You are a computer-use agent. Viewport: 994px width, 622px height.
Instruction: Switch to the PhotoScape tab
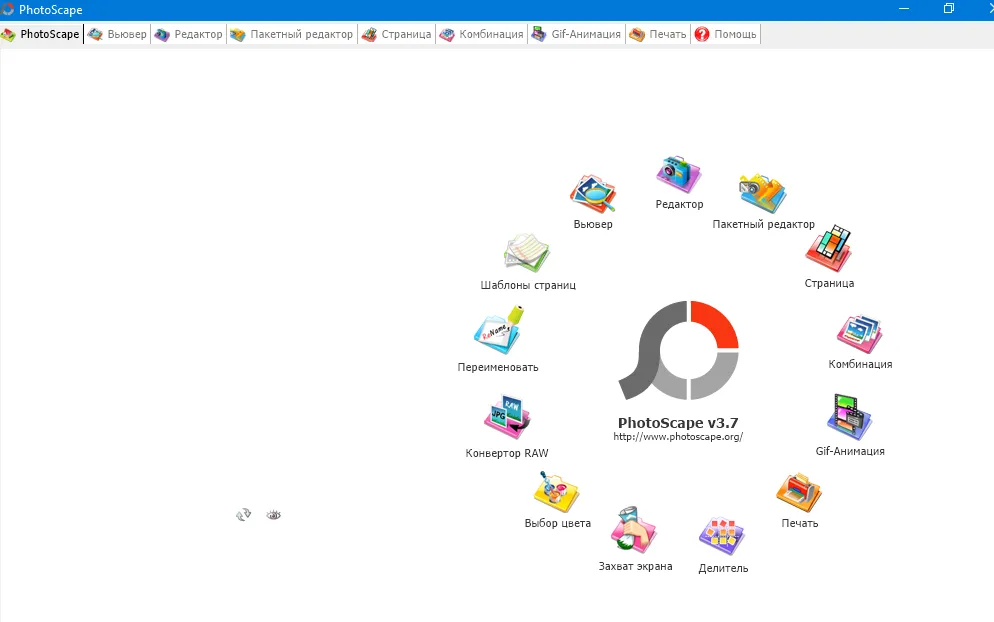[x=42, y=34]
